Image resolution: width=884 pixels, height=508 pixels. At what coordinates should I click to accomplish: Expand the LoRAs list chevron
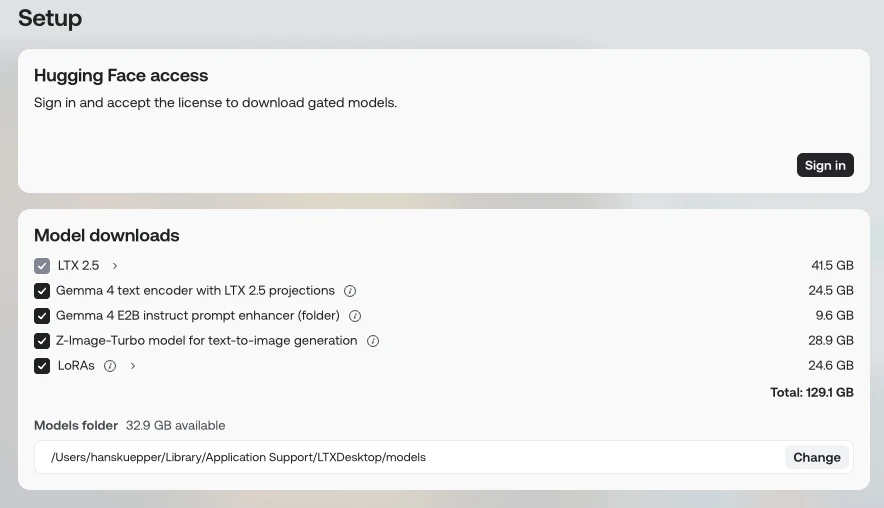click(133, 366)
